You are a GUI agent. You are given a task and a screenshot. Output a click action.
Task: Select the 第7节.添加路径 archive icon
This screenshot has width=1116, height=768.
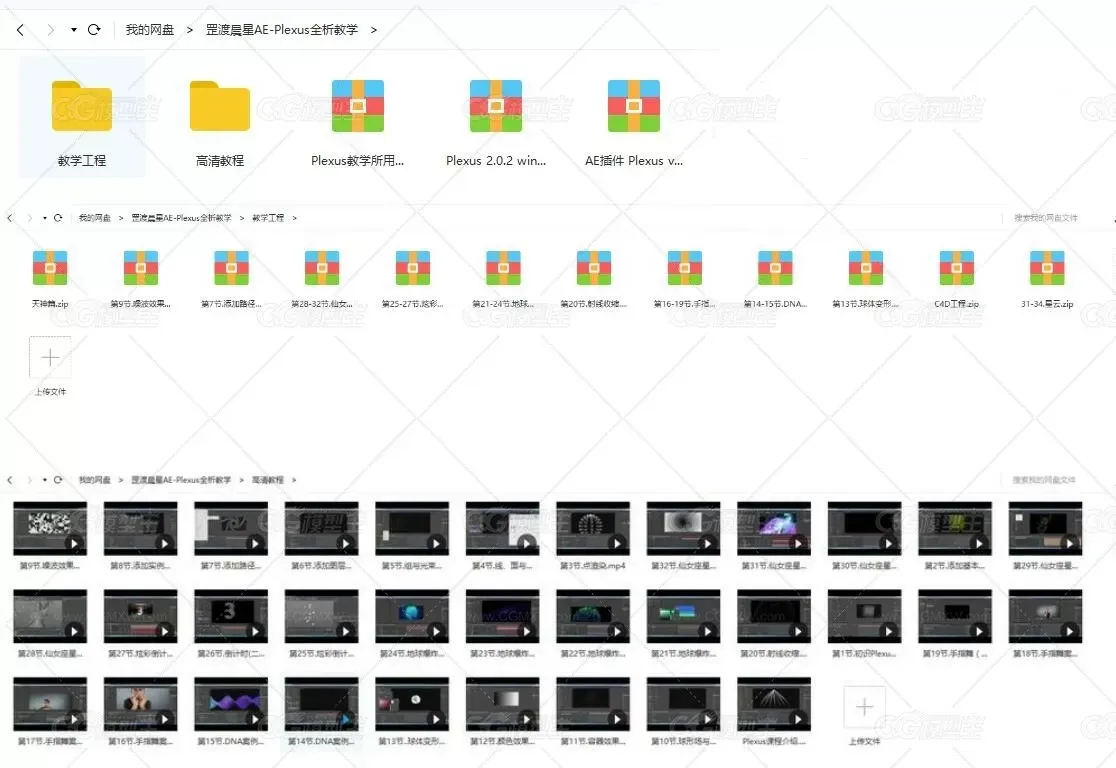[231, 268]
